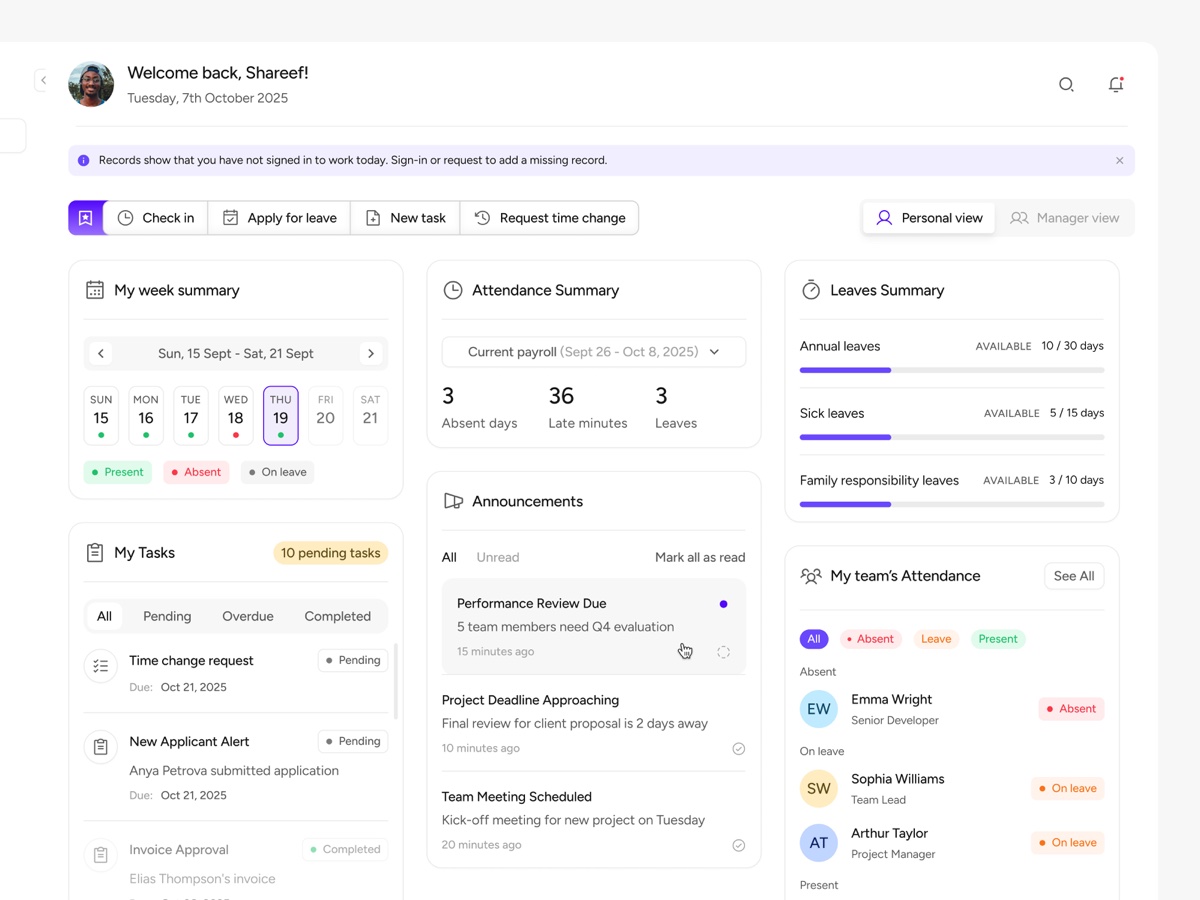Click the stopwatch icon beside Leaves Summary

(811, 290)
